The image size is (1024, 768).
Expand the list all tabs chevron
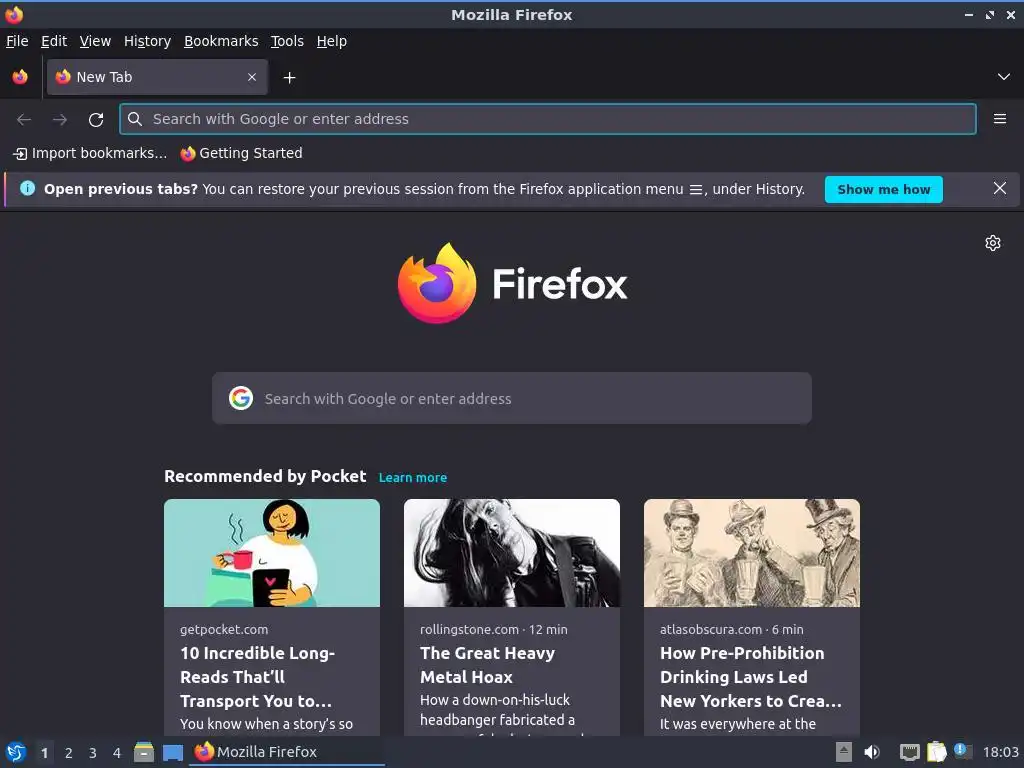1004,77
